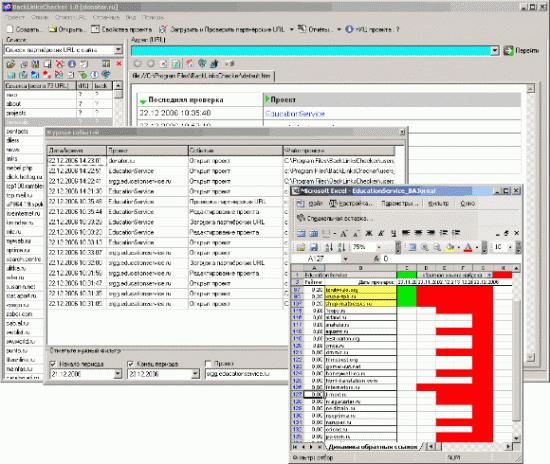550x464 pixels.
Task: Click the sigg.educationservice.ru filter field
Action: coord(247,374)
